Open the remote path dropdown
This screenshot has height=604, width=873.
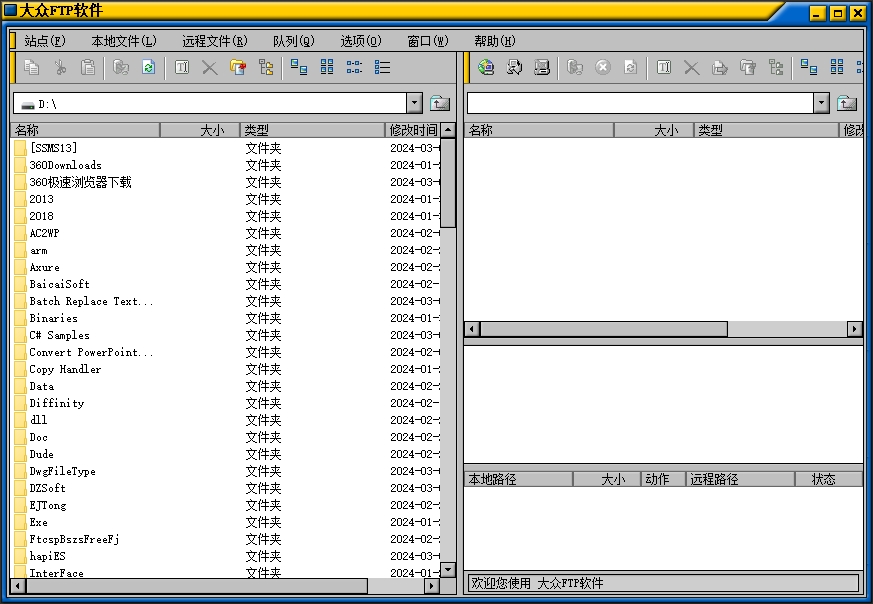coord(821,103)
